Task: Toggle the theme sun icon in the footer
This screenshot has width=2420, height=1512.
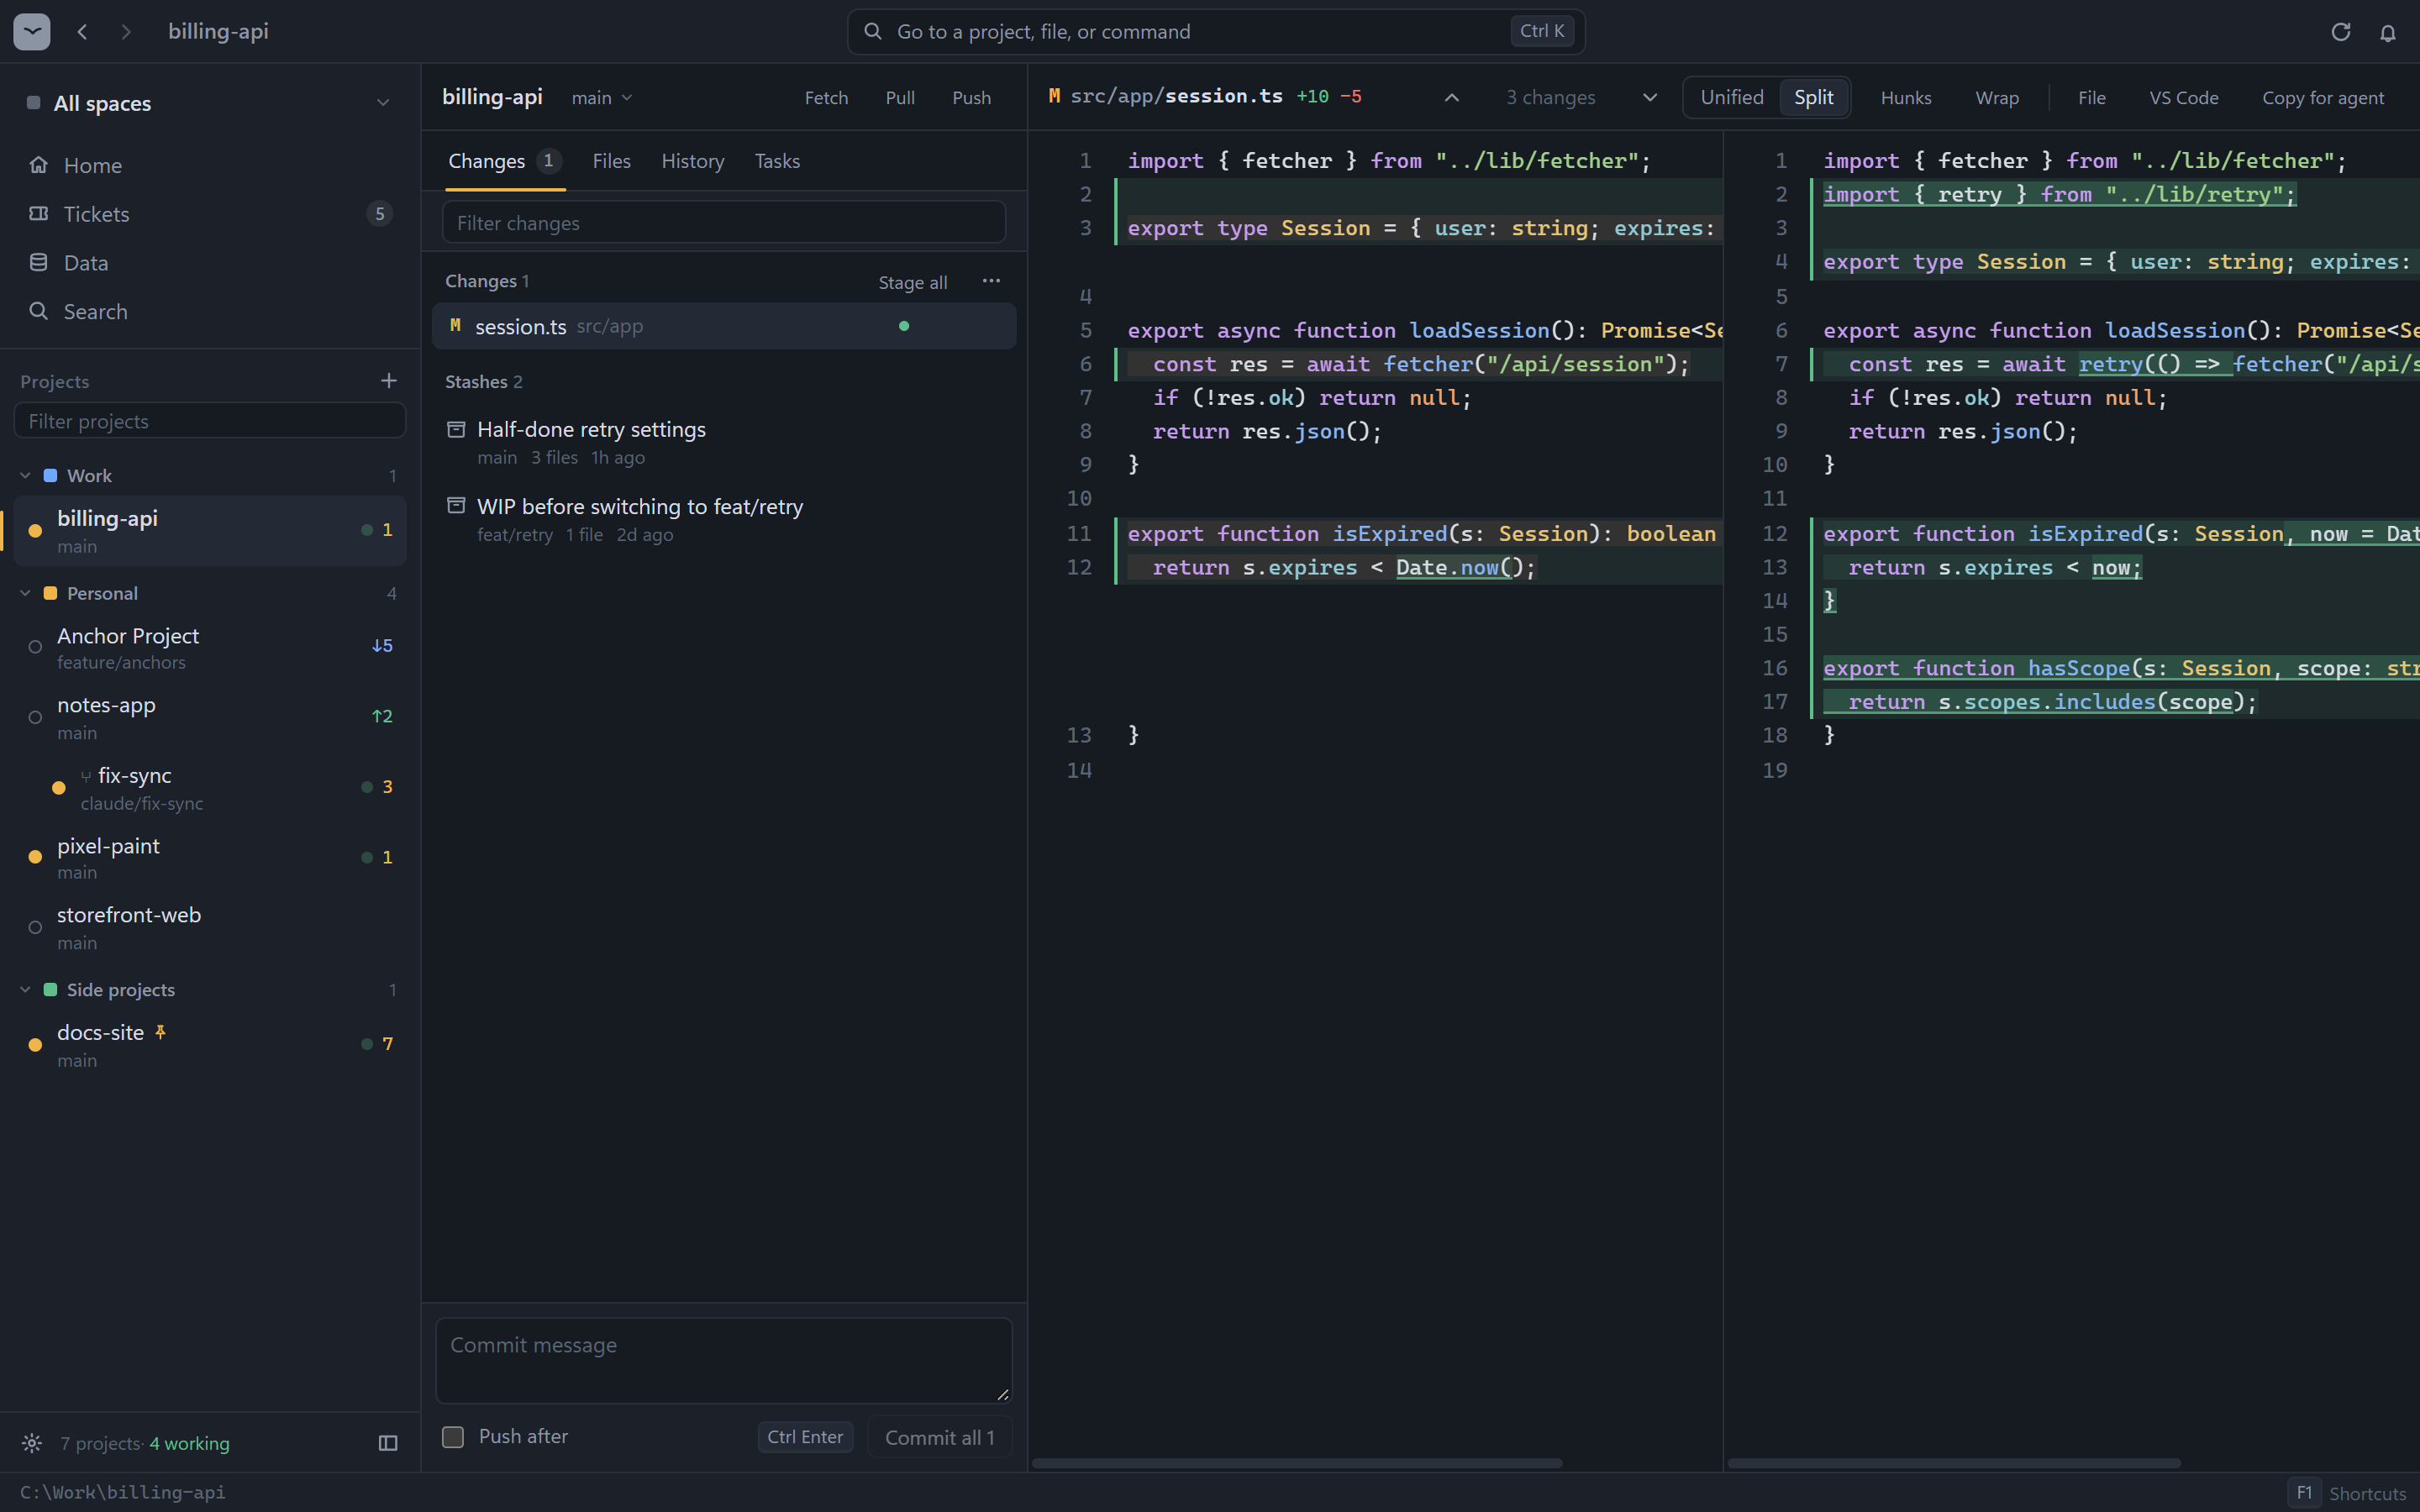Action: pos(32,1443)
